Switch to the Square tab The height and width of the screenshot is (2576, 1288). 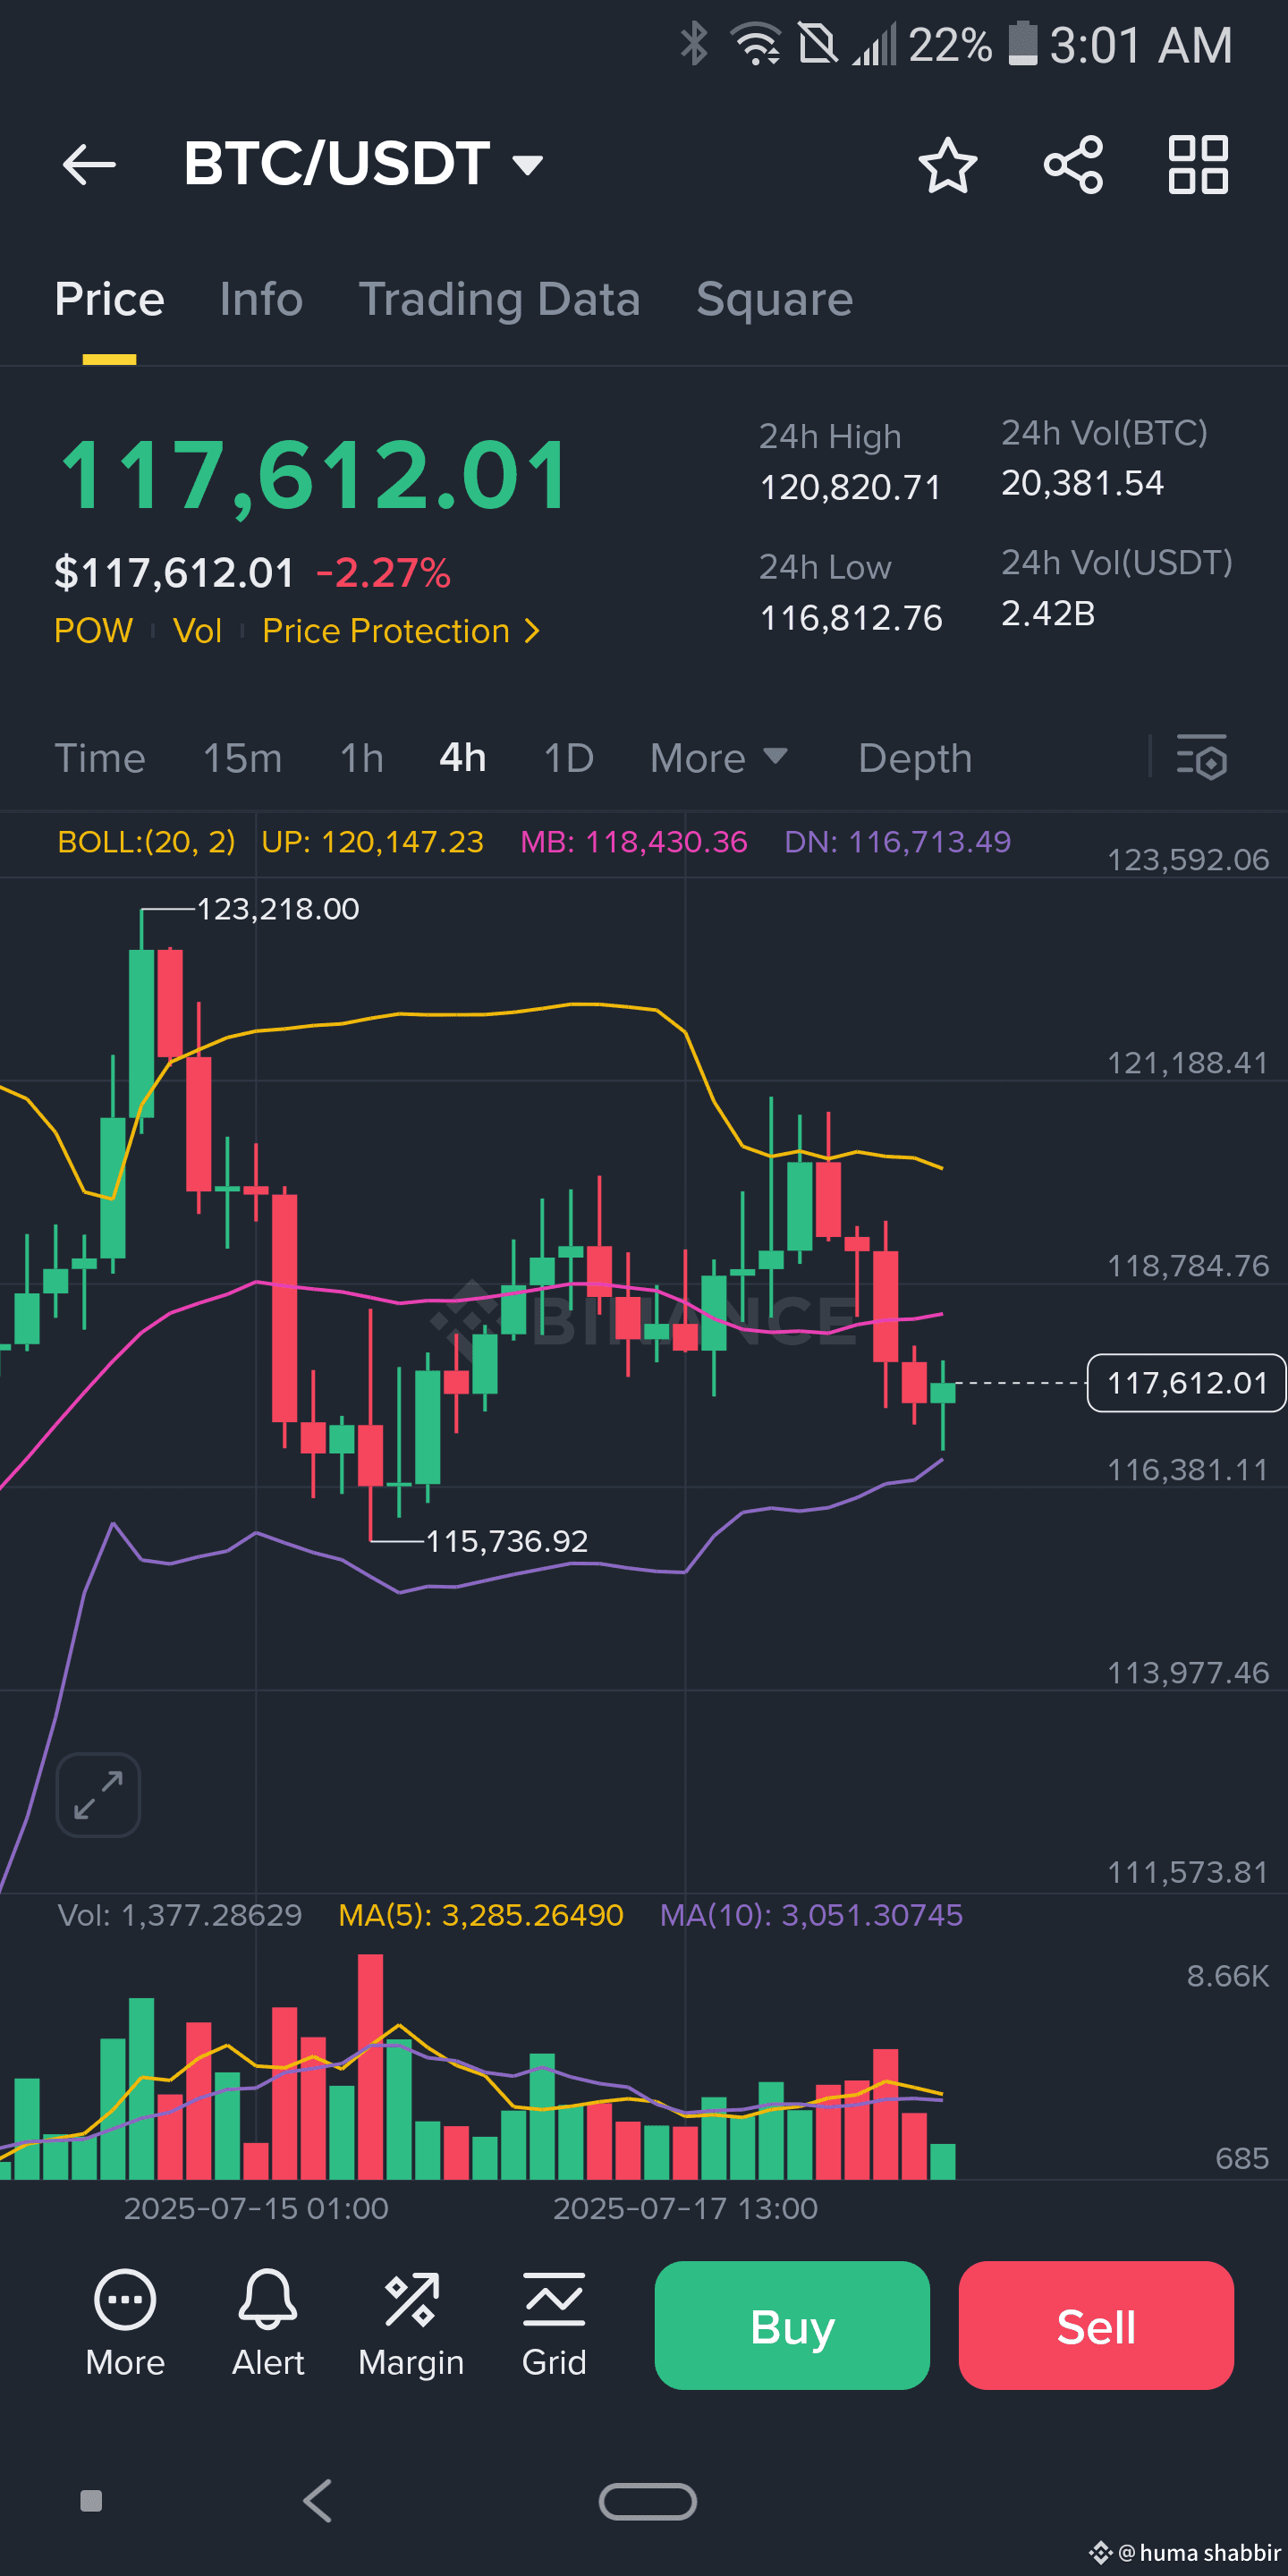click(x=775, y=299)
